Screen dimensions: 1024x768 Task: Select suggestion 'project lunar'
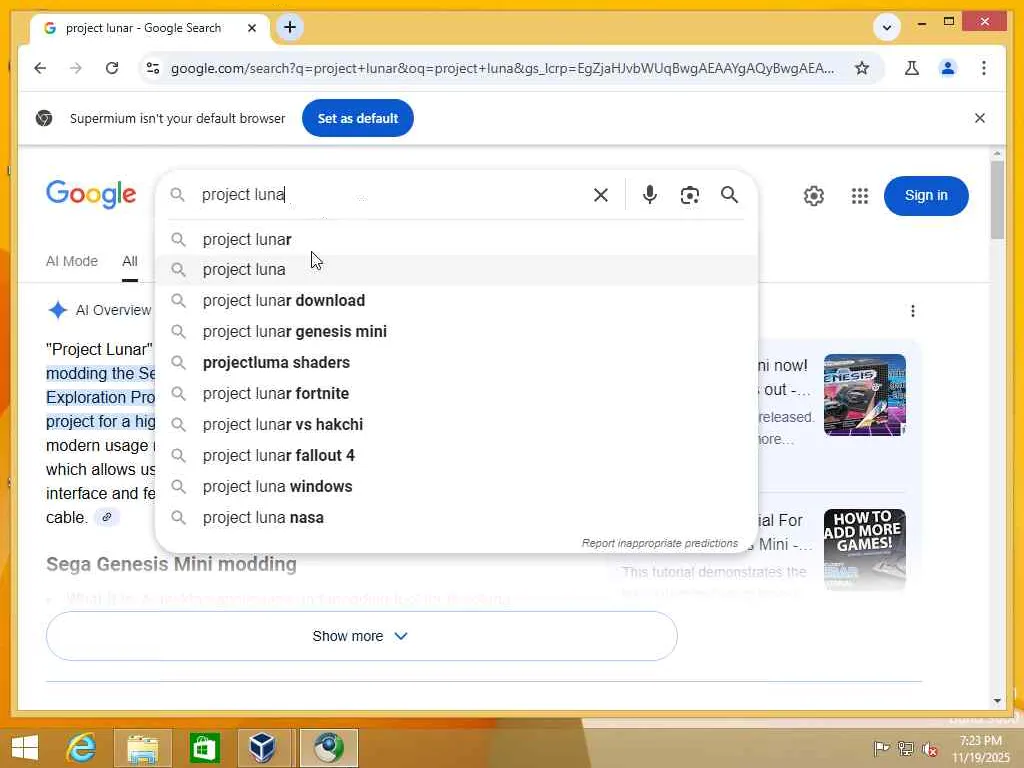click(x=456, y=240)
